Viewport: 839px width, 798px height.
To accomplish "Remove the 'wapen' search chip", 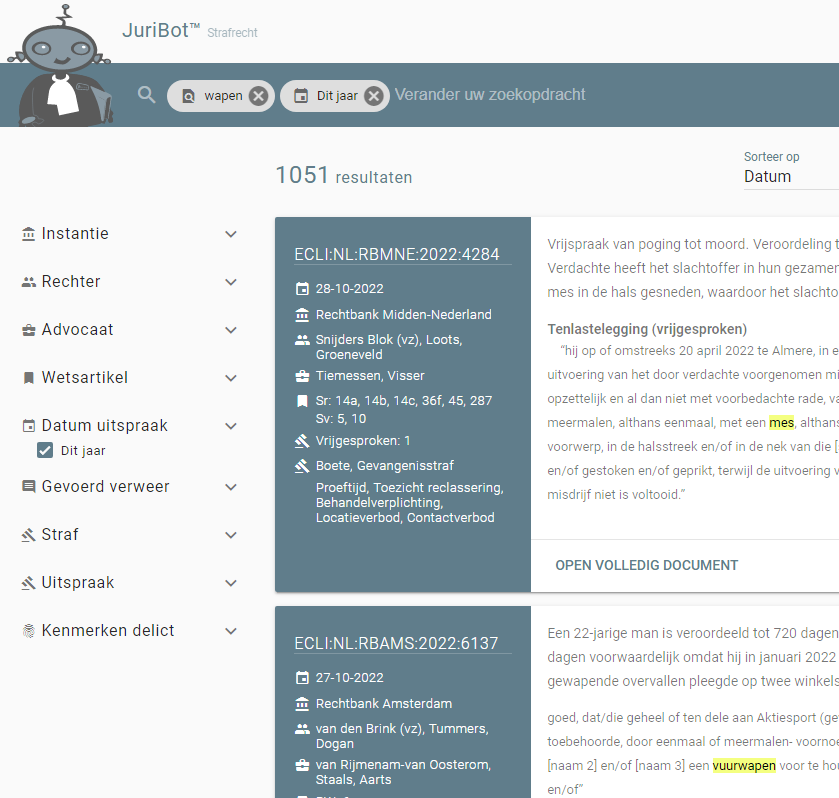I will pos(258,96).
